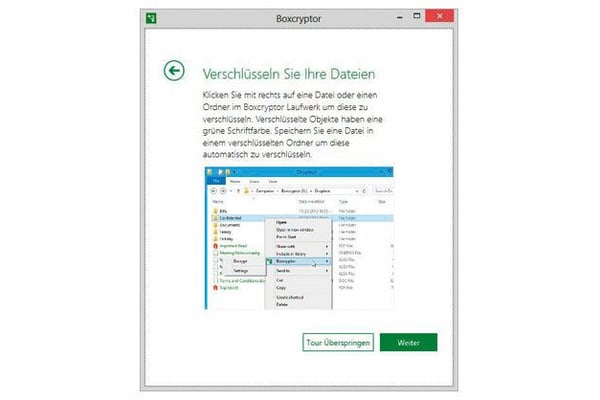Expand the Share with submenu
Viewport: 600px width, 400px height.
(x=327, y=246)
